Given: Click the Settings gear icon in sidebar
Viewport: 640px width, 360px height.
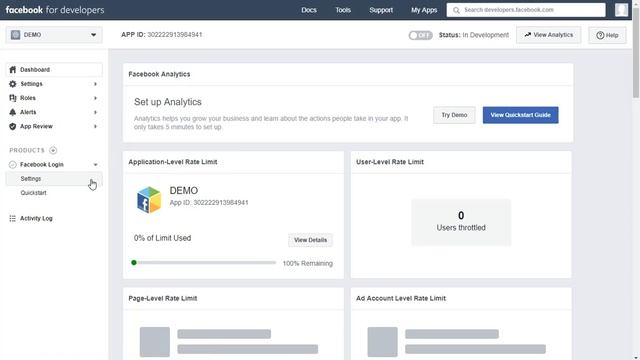Looking at the screenshot, I should [x=13, y=84].
